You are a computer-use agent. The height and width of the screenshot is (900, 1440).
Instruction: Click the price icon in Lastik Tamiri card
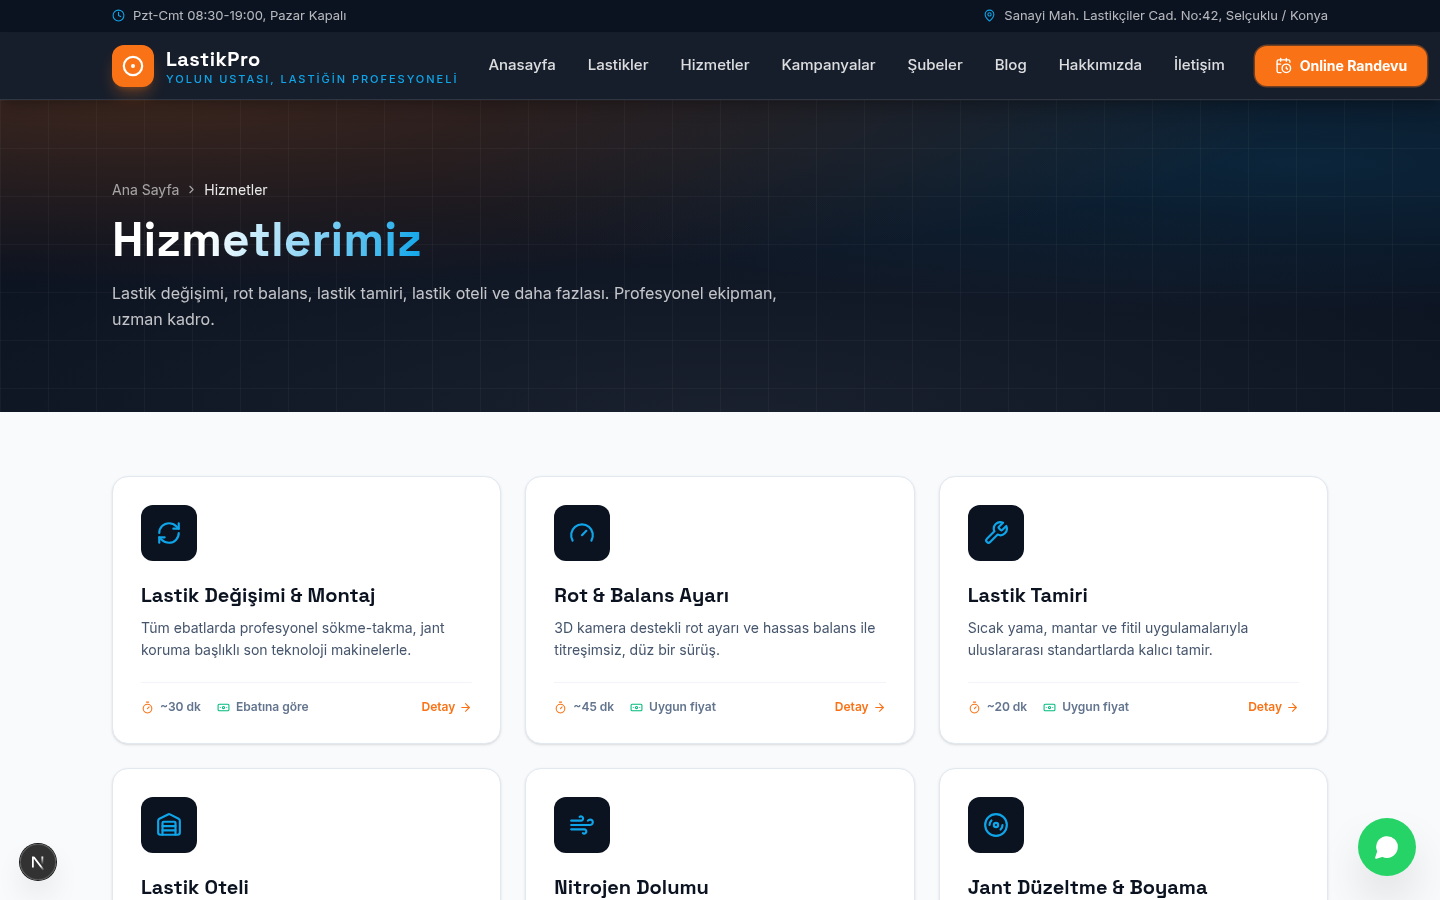1050,707
